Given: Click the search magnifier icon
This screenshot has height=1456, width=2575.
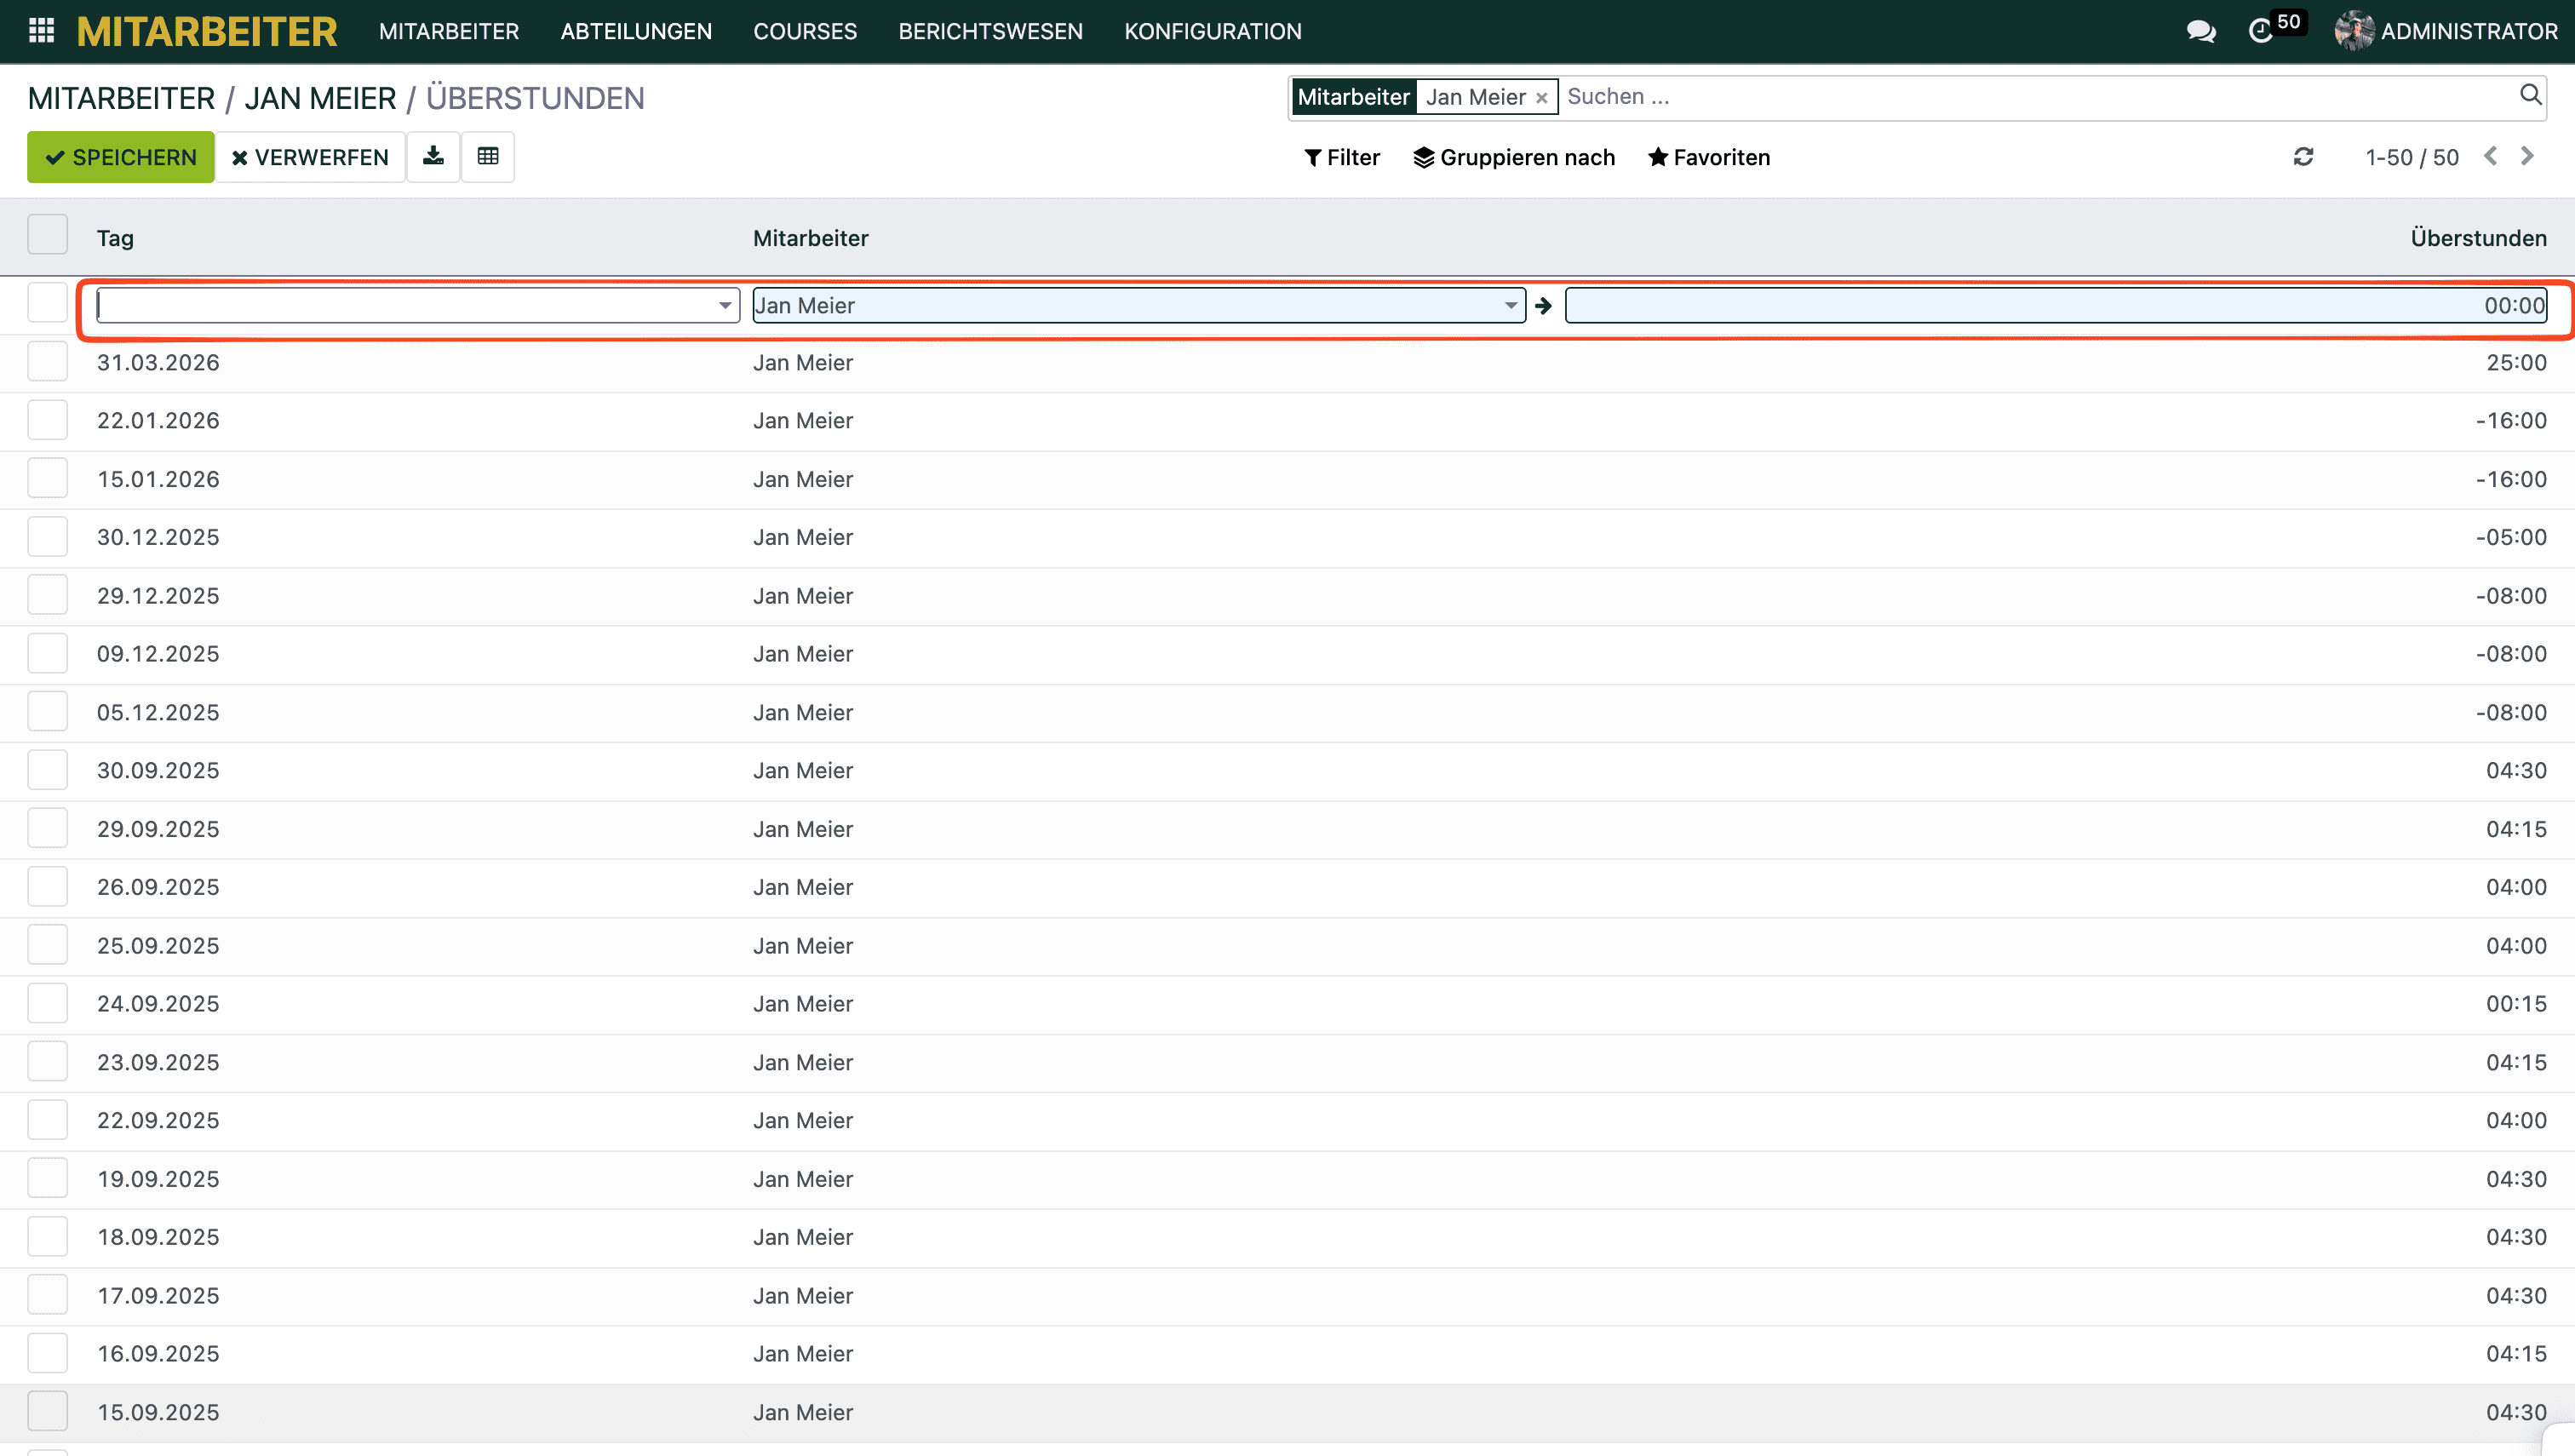Looking at the screenshot, I should 2530,95.
